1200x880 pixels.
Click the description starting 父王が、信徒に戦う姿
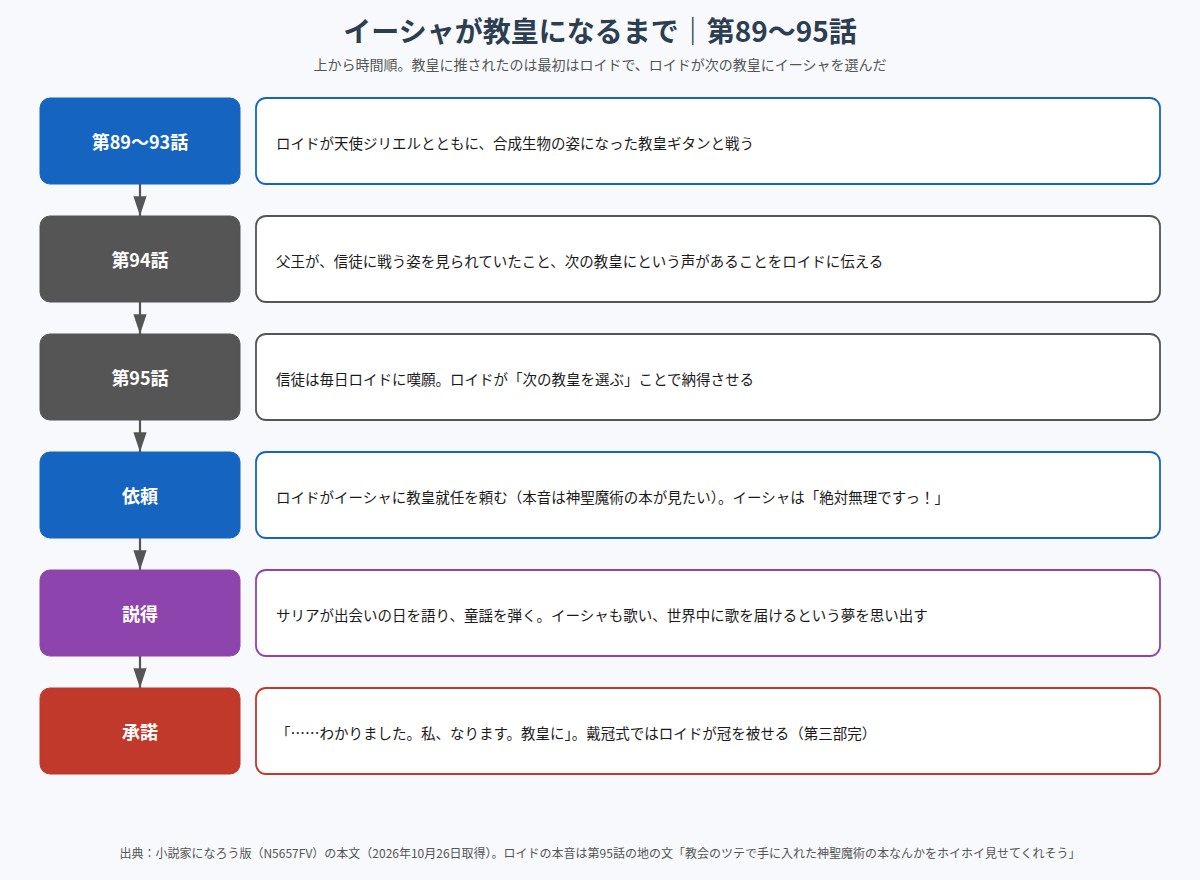point(708,259)
